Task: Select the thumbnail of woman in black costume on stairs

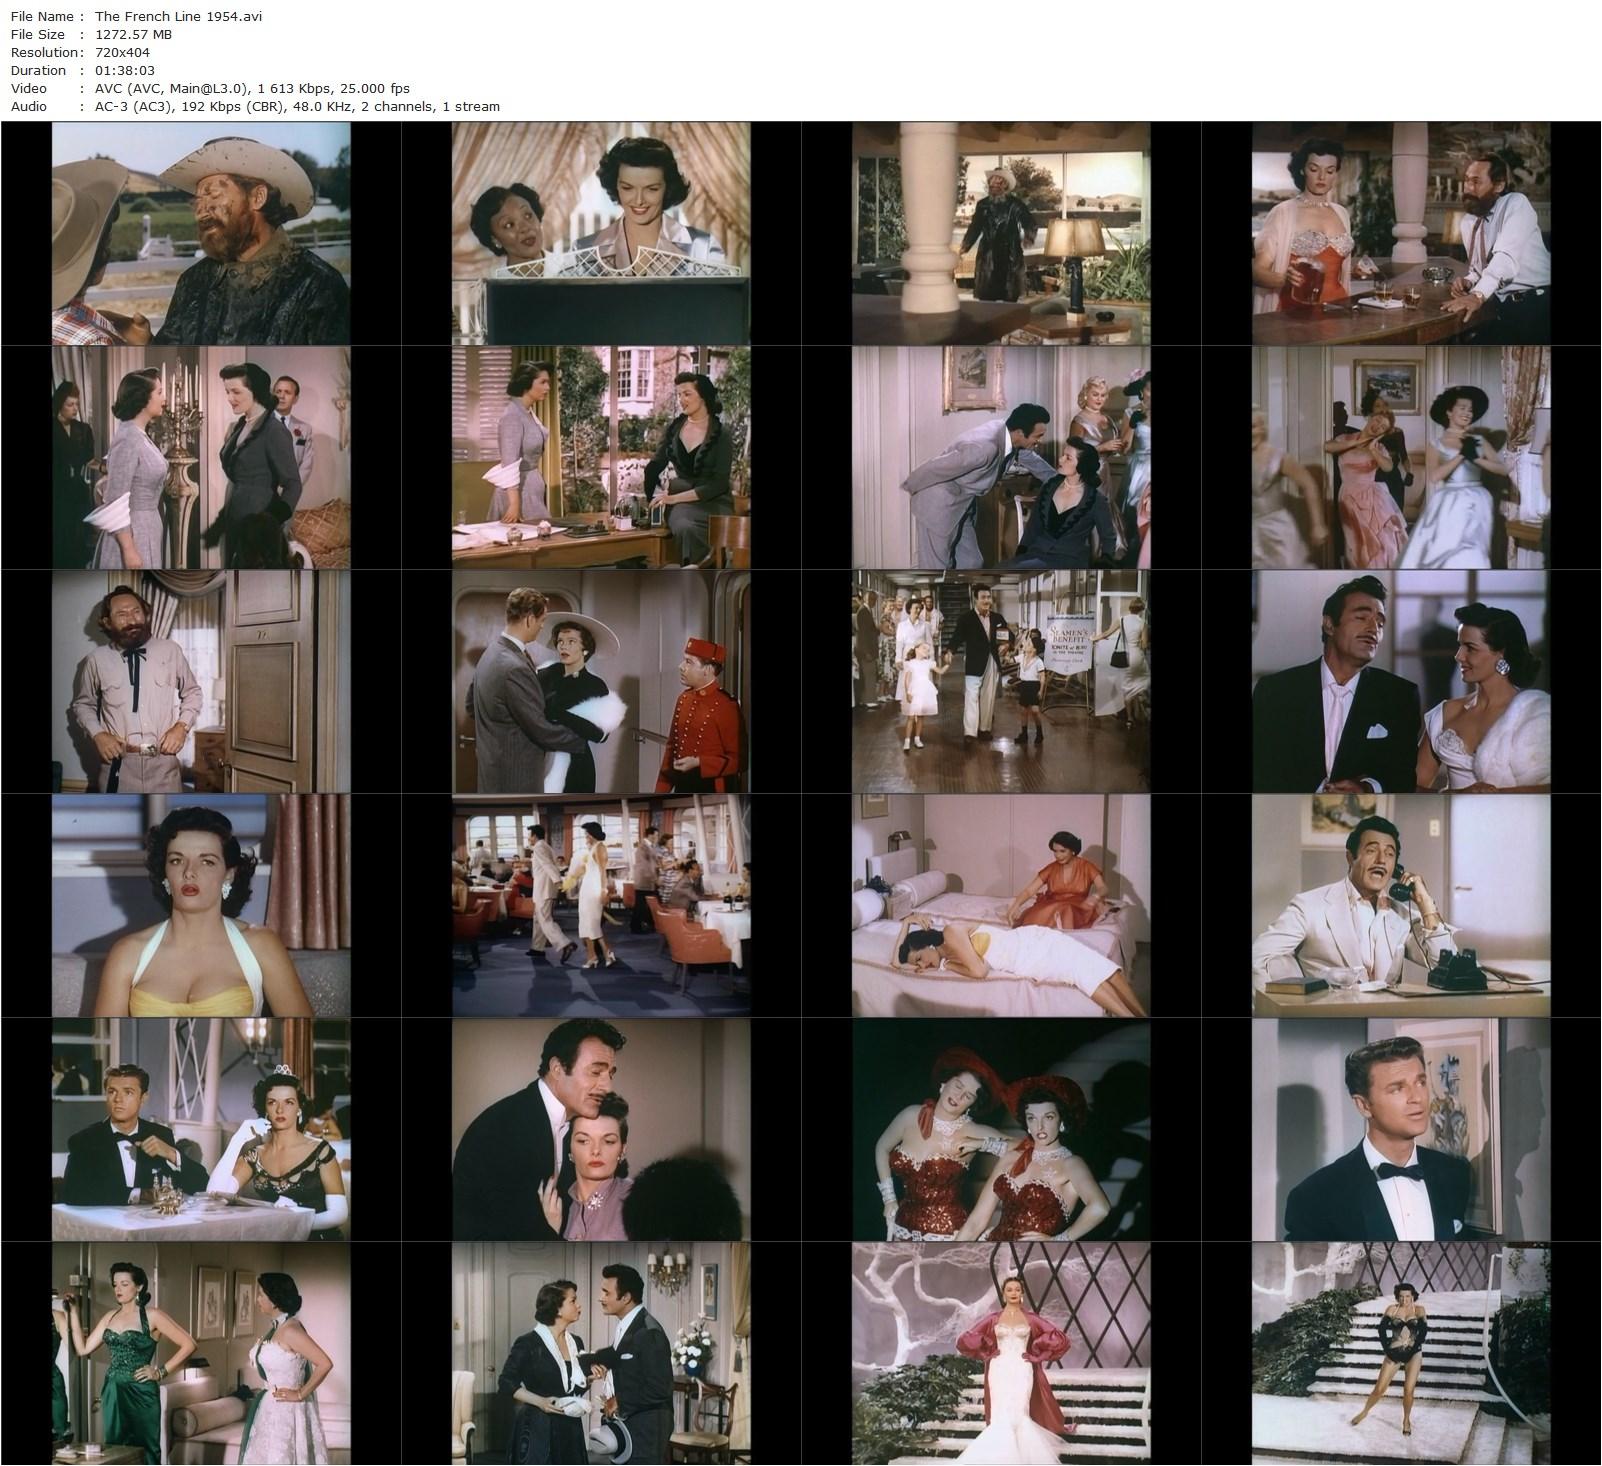Action: pos(1401,1354)
